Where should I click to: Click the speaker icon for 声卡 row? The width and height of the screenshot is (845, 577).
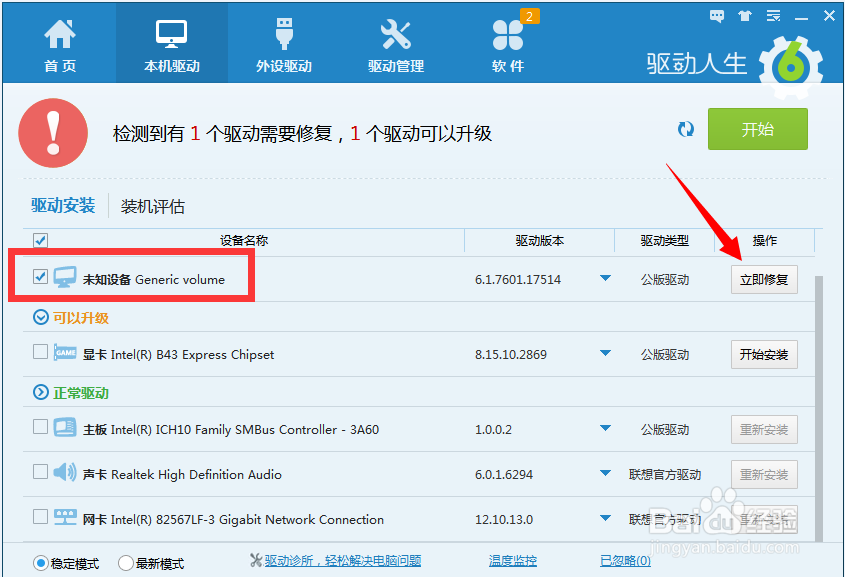pyautogui.click(x=65, y=472)
